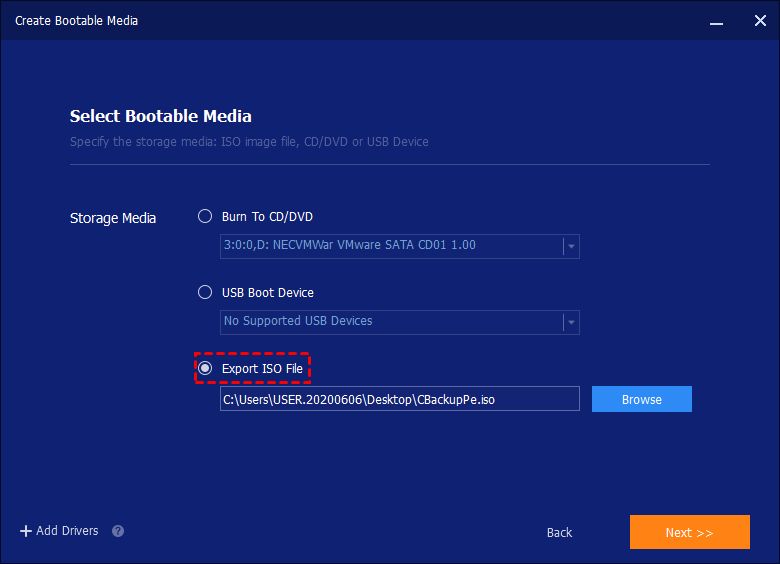Expand the CD/DVD drive dropdown arrow
The image size is (780, 564).
570,246
